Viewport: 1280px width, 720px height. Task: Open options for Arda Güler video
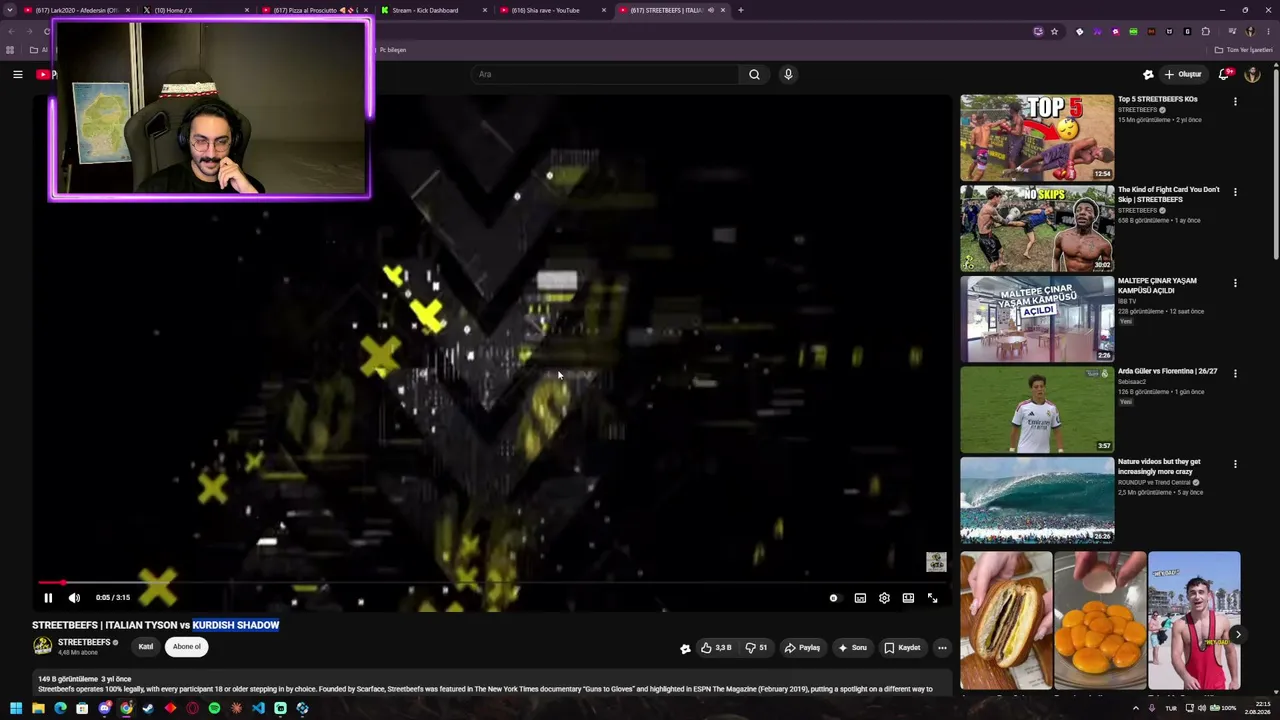1235,374
